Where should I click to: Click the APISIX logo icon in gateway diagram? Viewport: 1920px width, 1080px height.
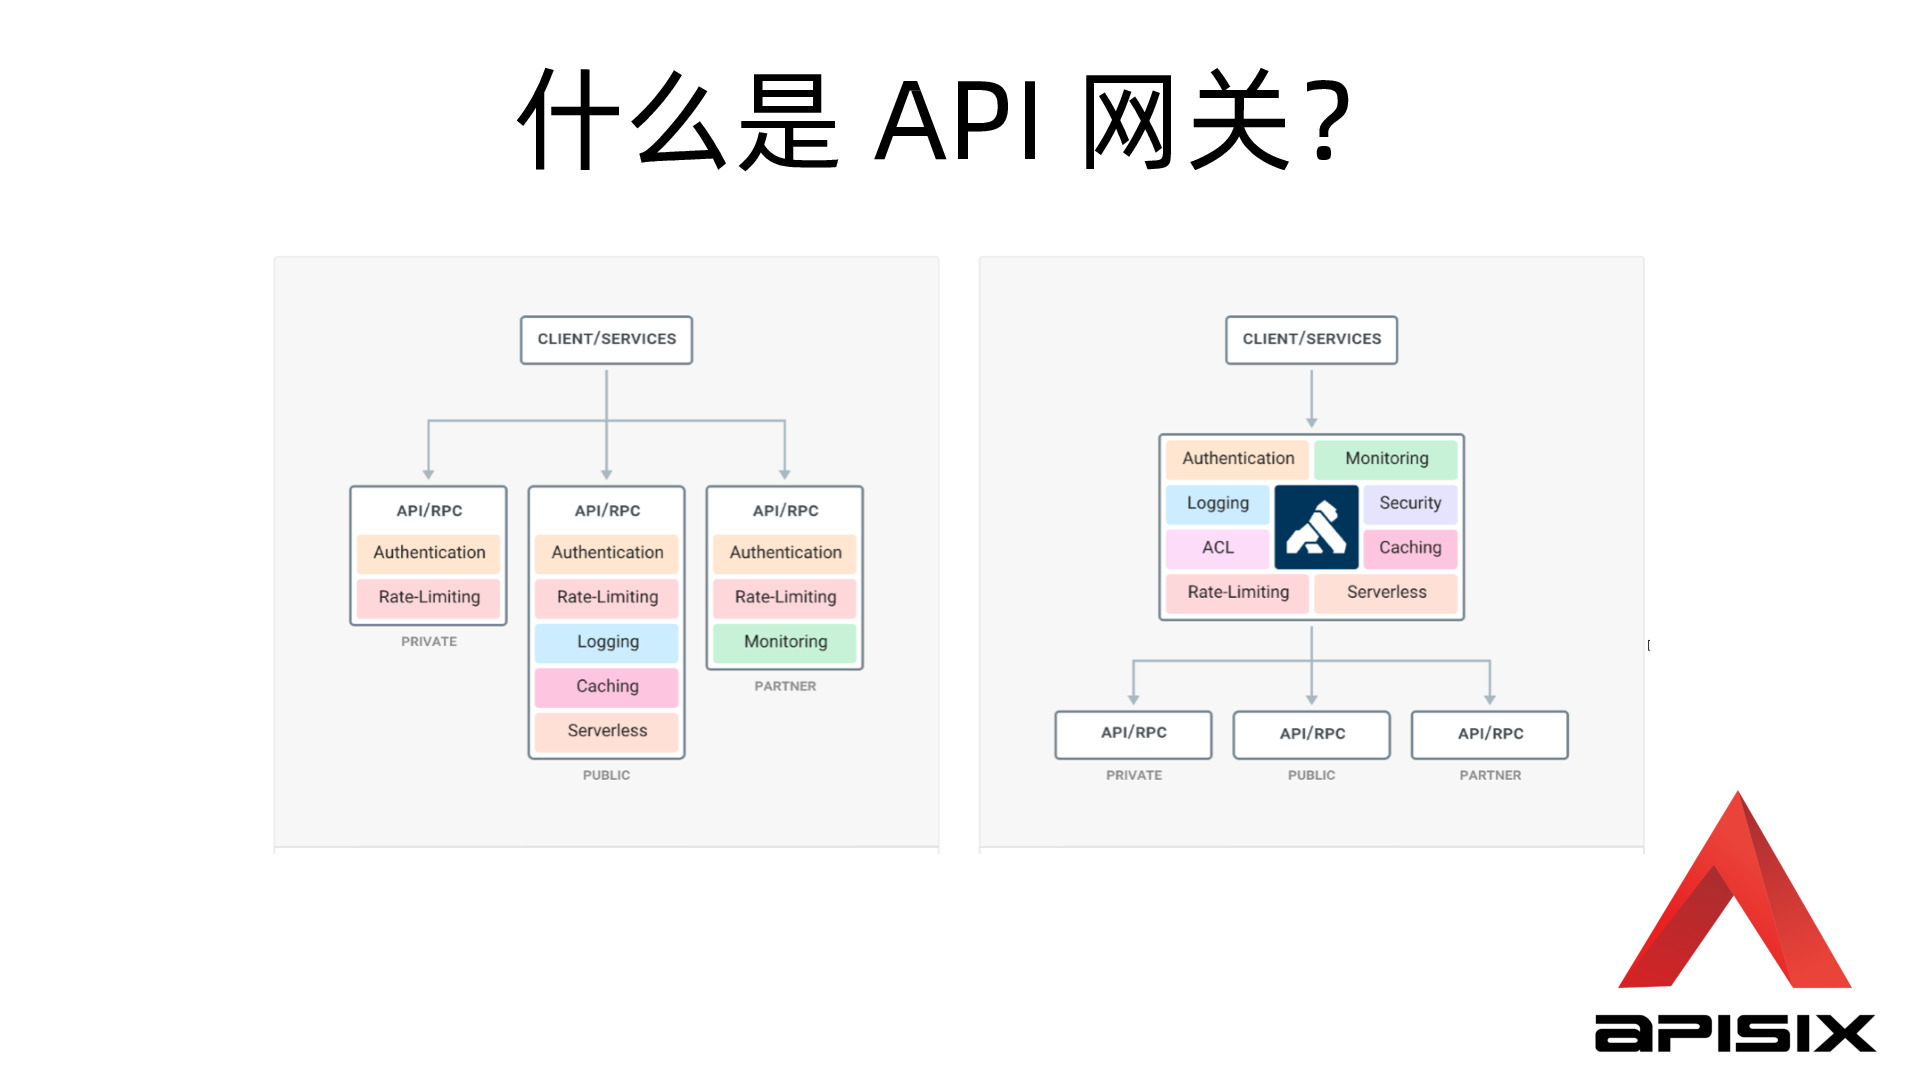tap(1315, 526)
